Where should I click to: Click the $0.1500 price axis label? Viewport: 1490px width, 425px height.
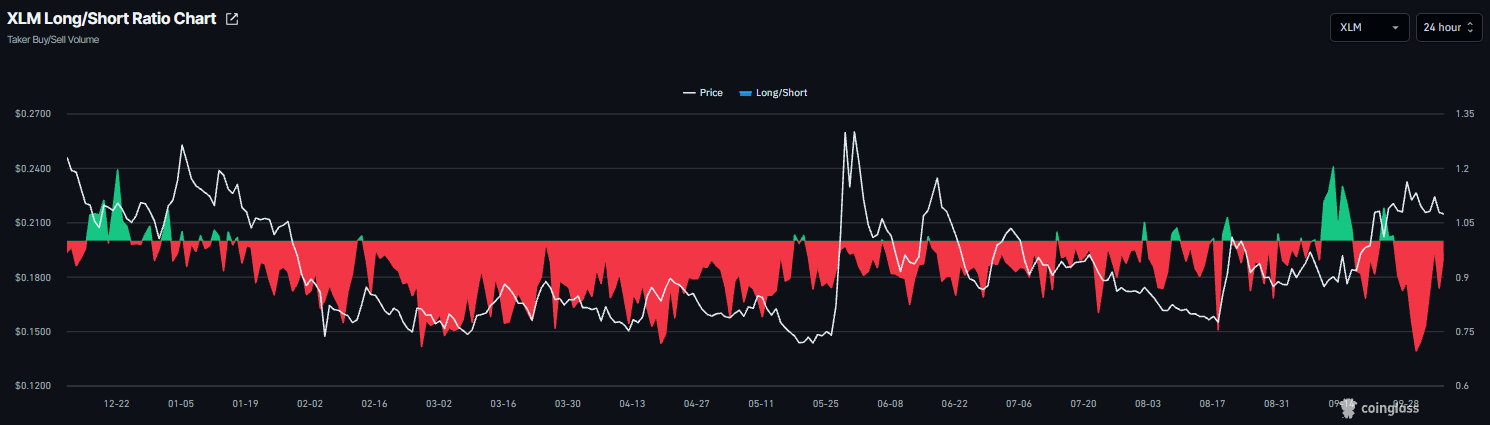point(32,331)
